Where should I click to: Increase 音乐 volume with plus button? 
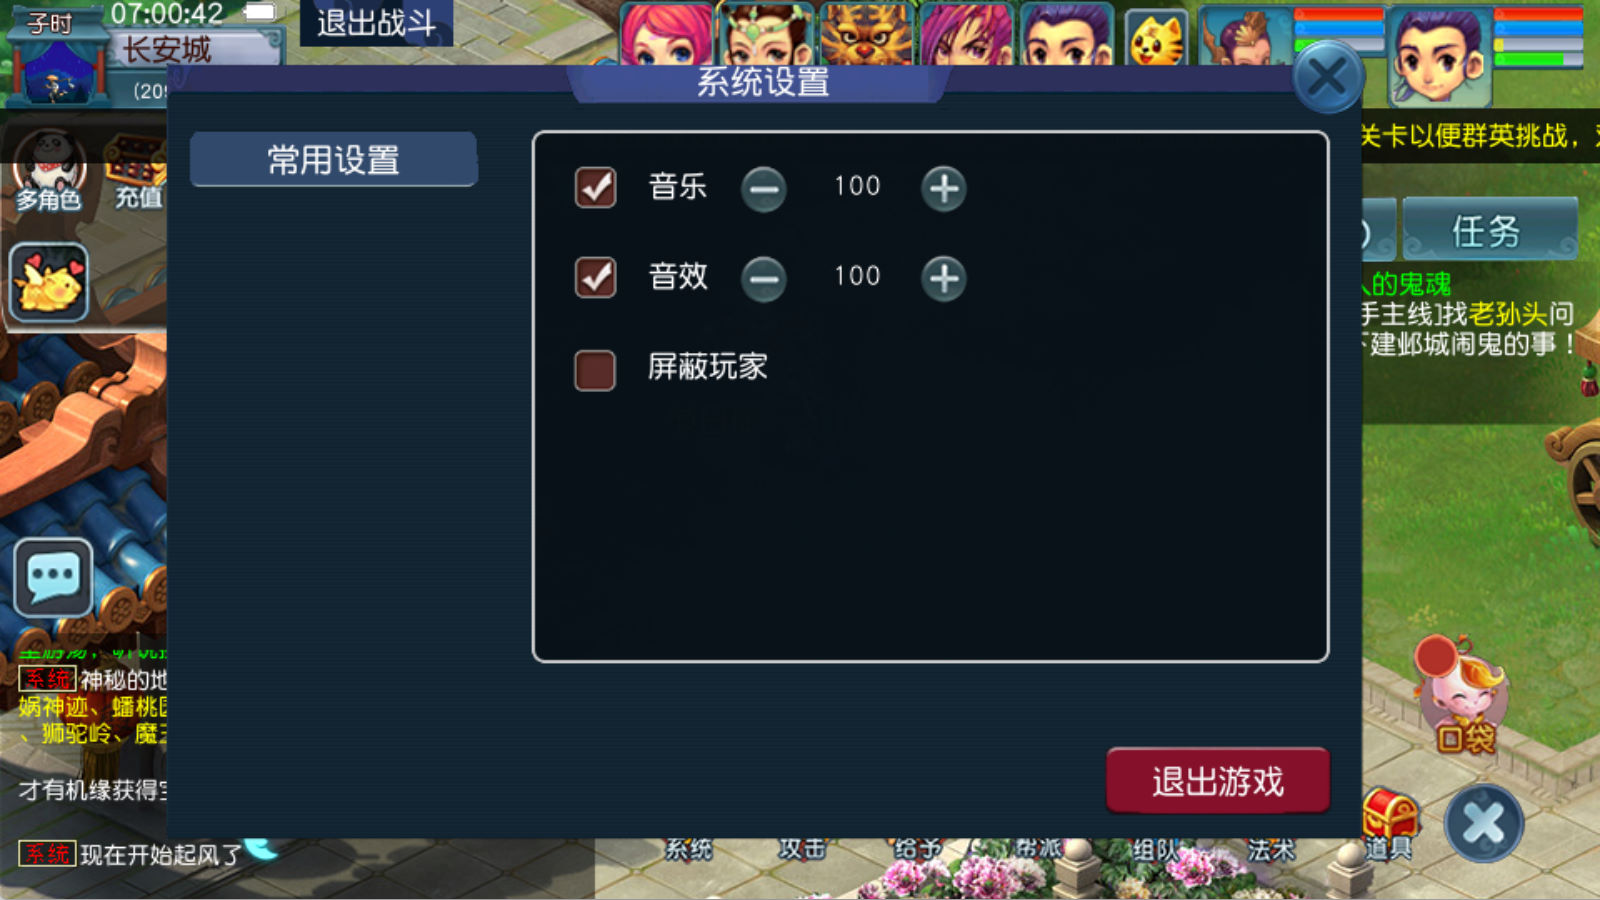coord(944,188)
